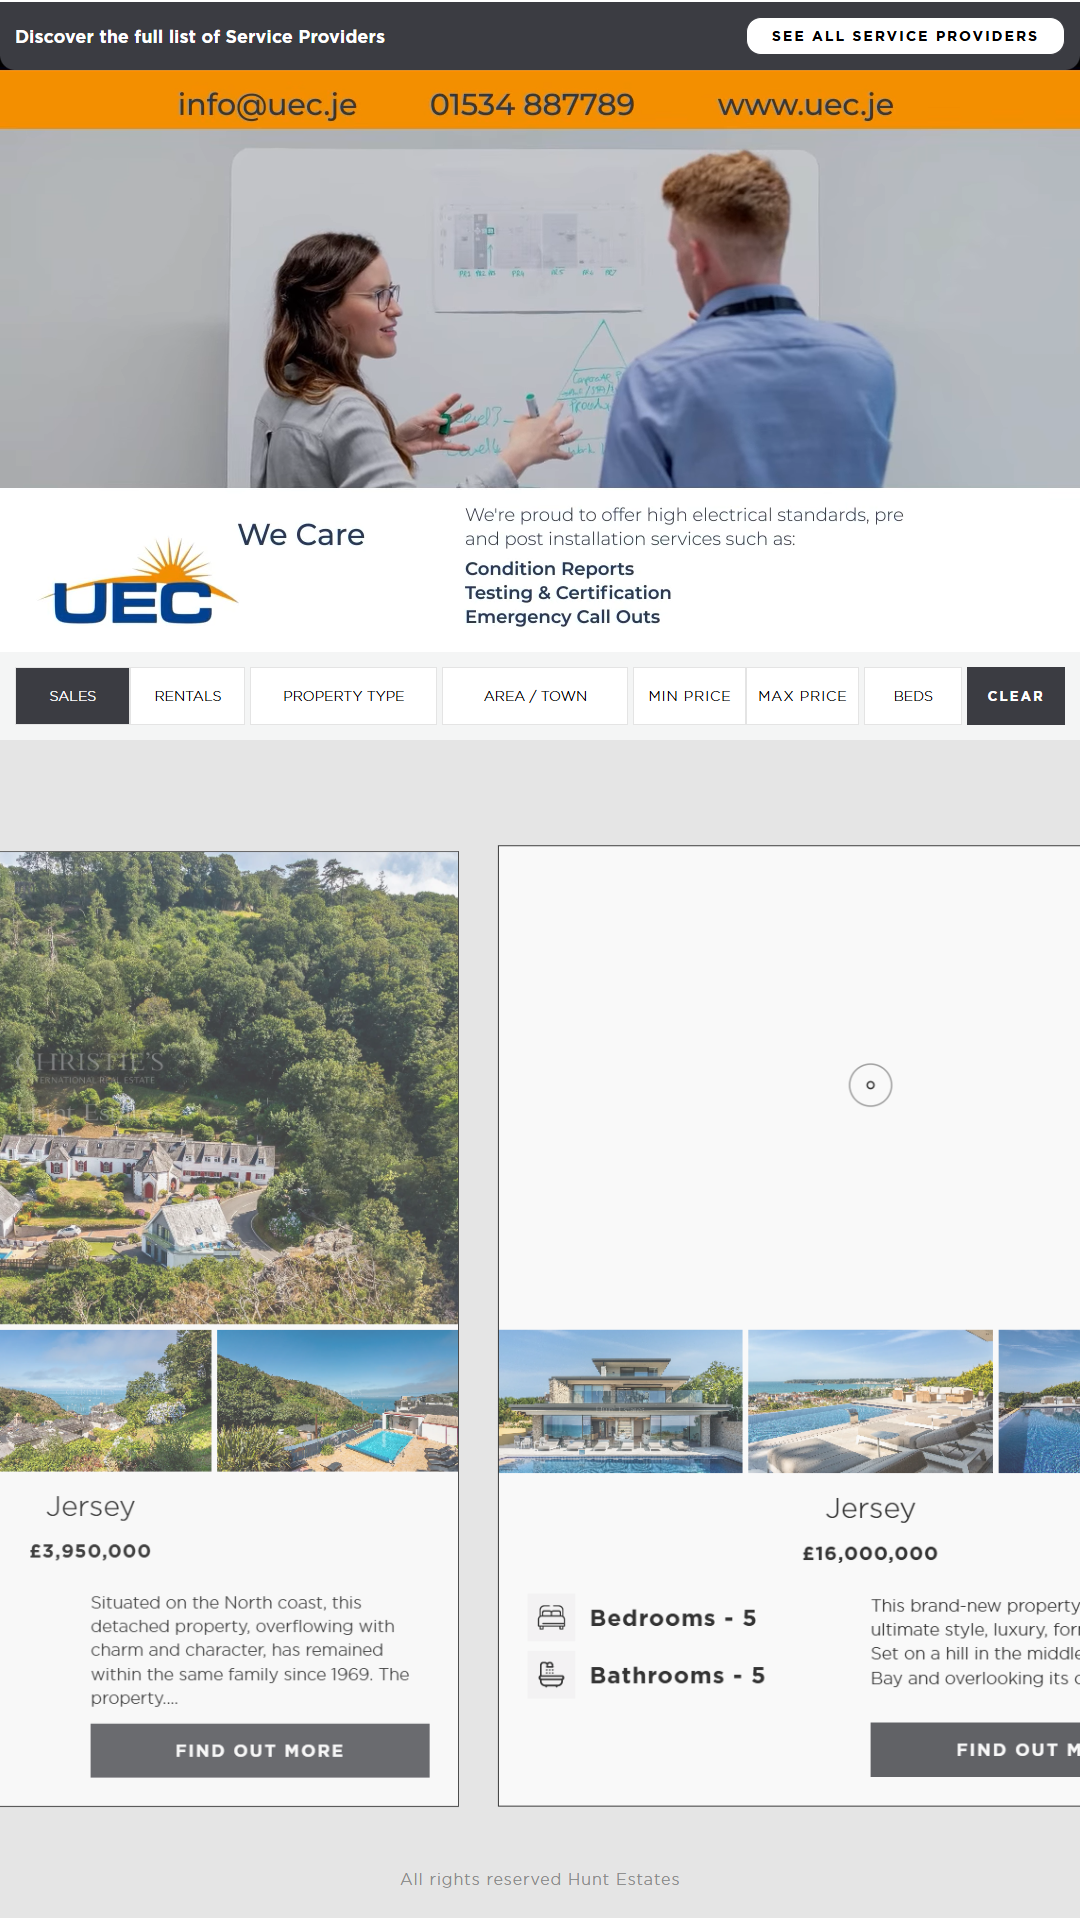This screenshot has height=1920, width=1080.
Task: Click the bedrooms bed icon
Action: click(551, 1617)
